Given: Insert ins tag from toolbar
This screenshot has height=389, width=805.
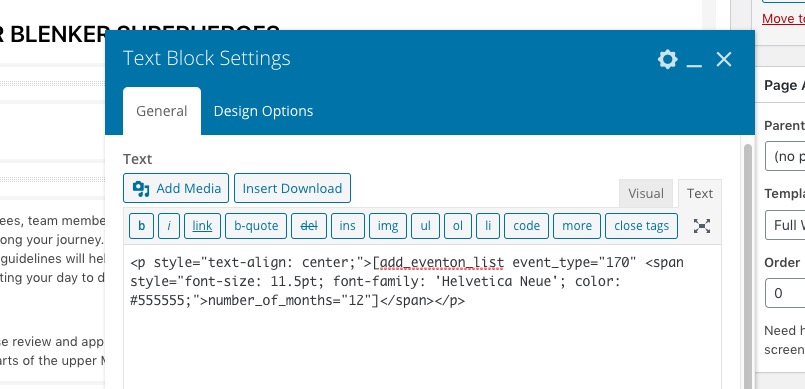Looking at the screenshot, I should 348,226.
